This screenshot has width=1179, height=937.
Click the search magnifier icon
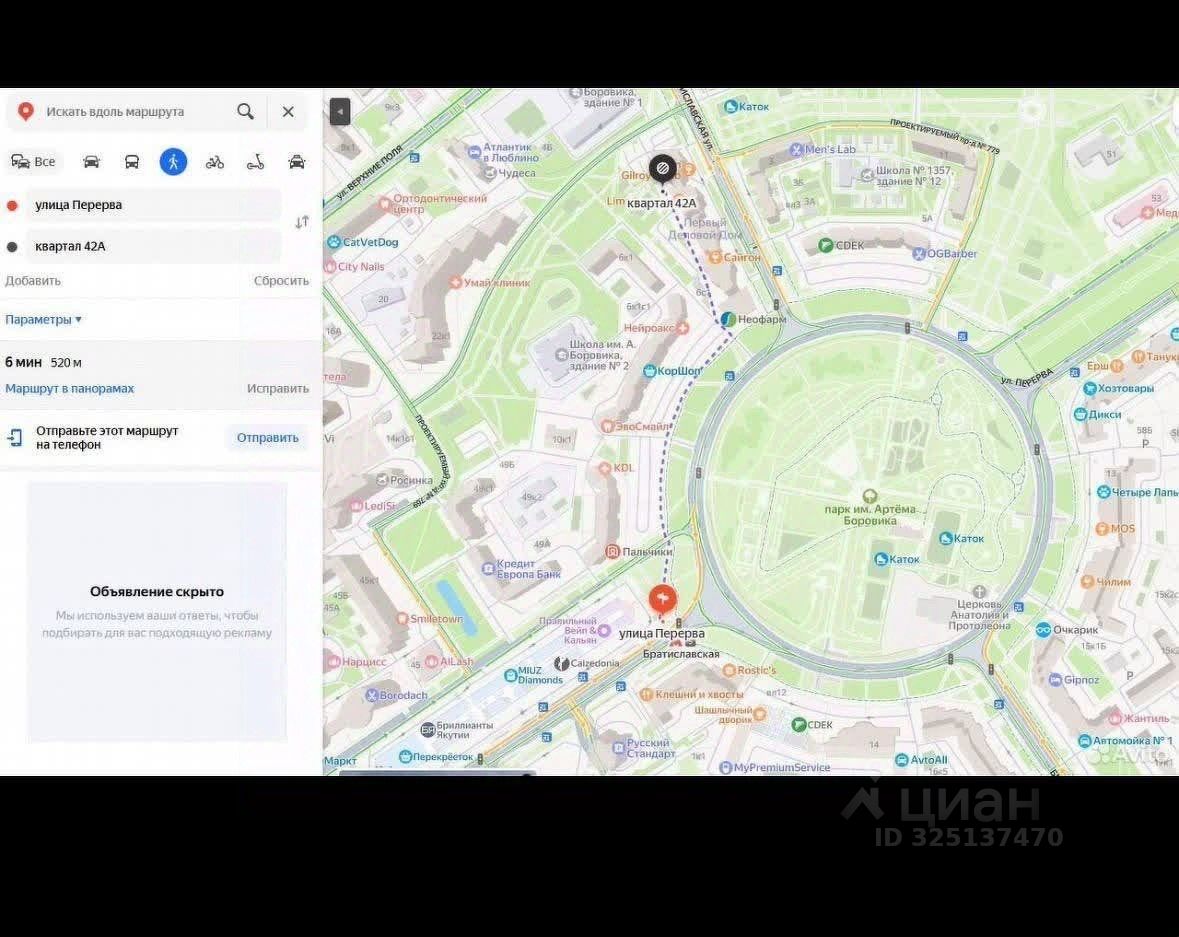245,112
